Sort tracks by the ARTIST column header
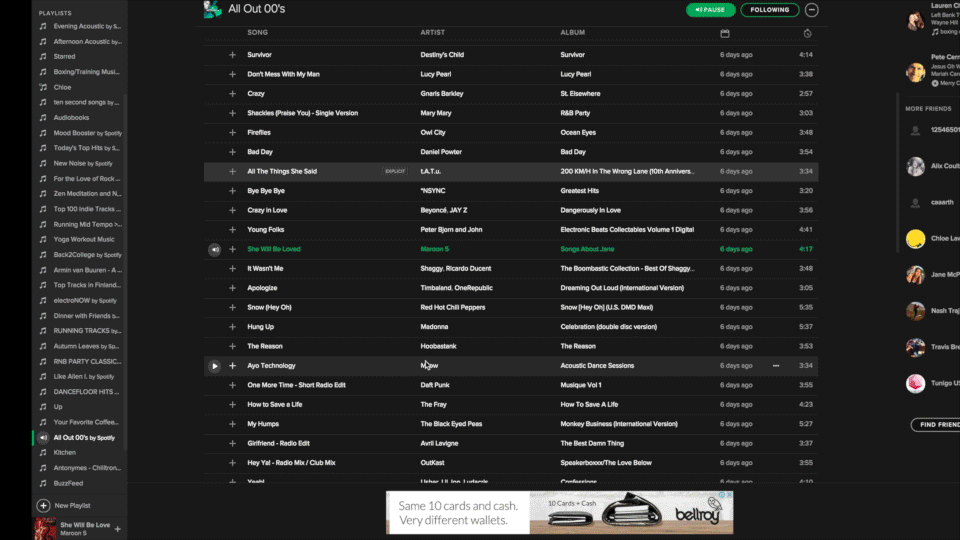The image size is (960, 540). click(x=432, y=32)
